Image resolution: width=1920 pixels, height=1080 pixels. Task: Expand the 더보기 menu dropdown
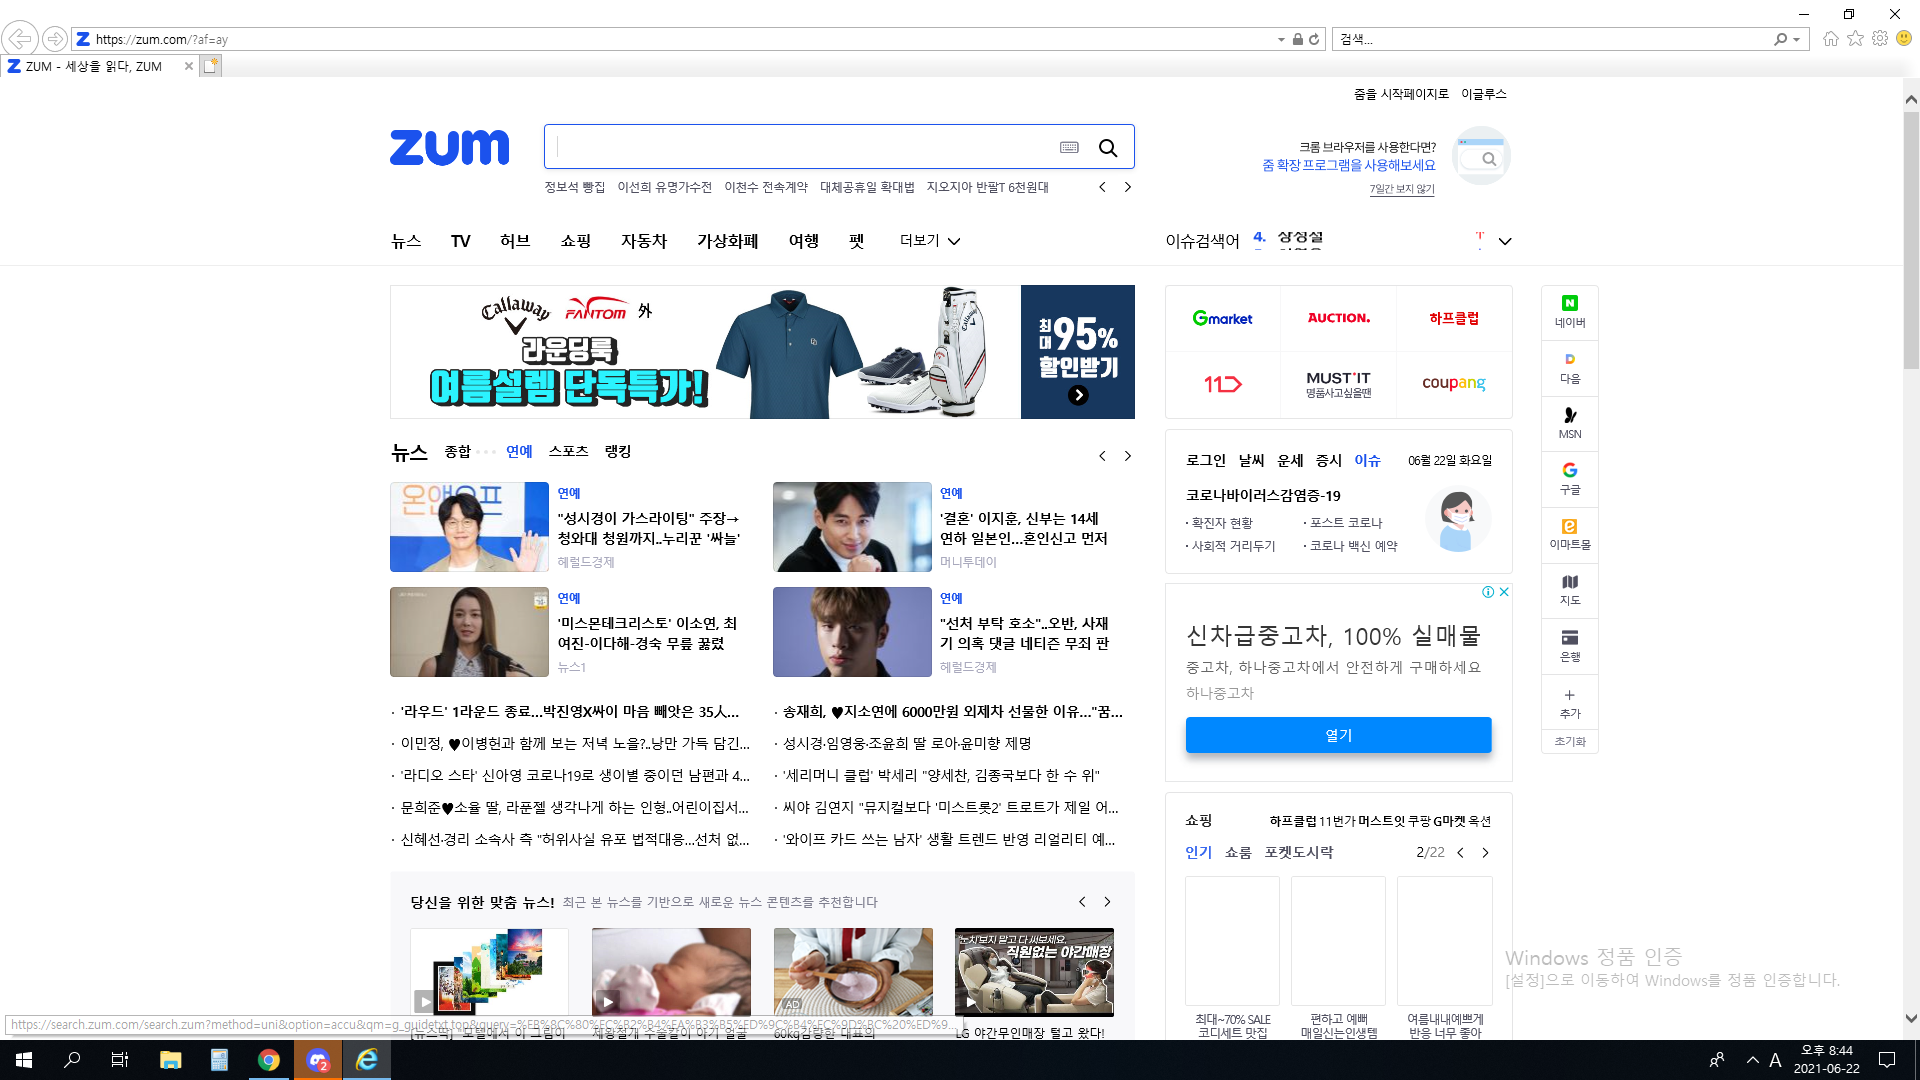930,241
